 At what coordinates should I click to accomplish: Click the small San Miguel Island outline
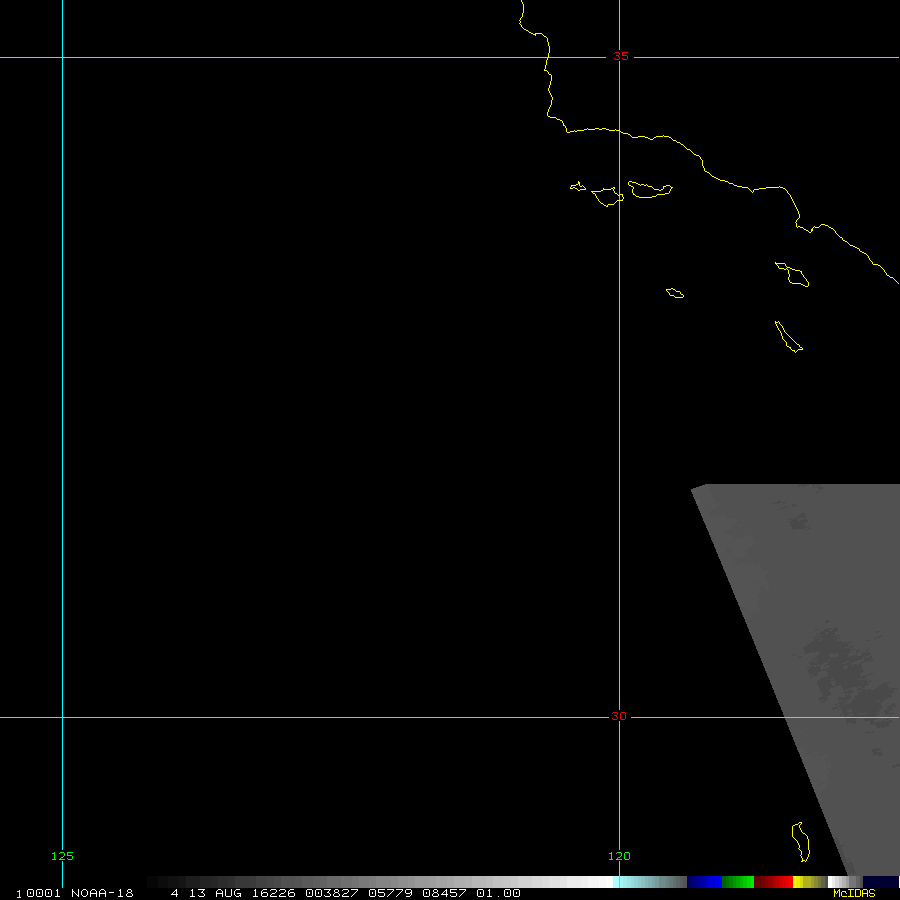[577, 186]
